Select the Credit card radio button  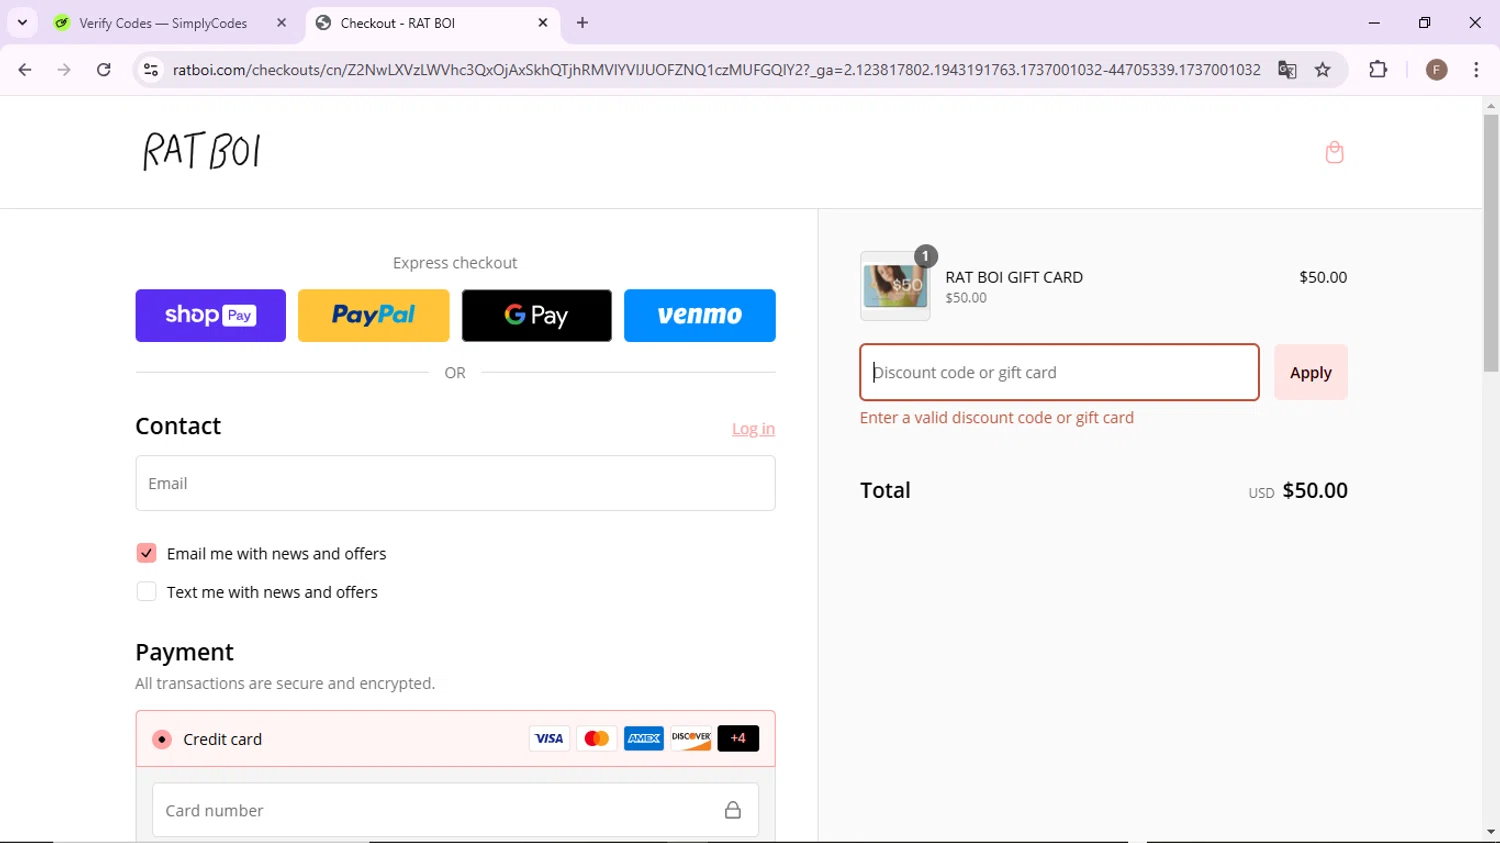click(x=162, y=739)
